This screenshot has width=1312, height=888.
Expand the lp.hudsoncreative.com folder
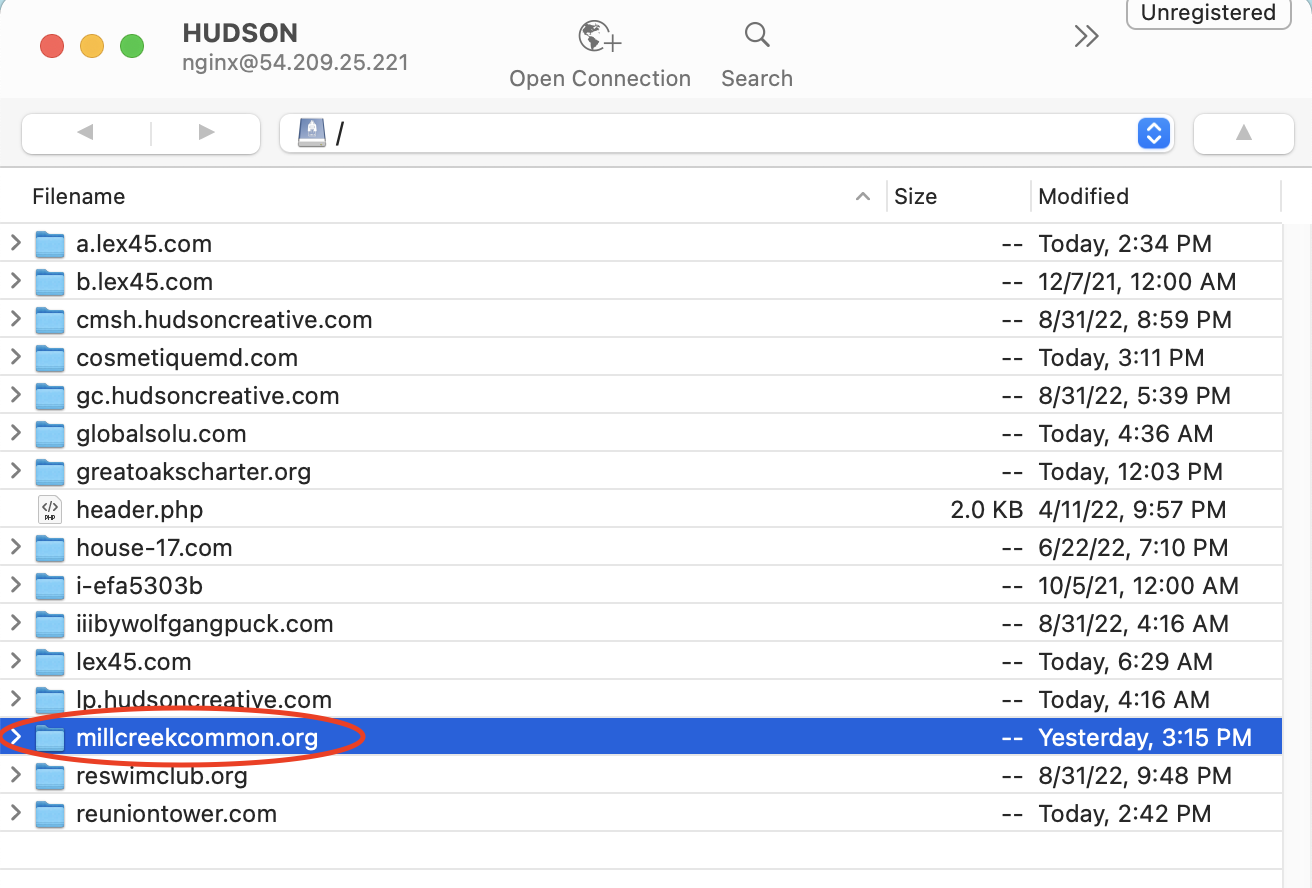[x=15, y=699]
